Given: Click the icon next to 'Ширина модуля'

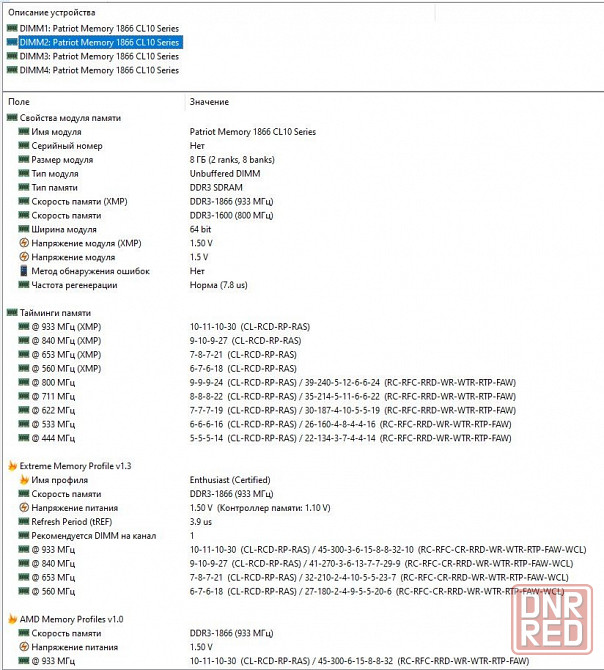Looking at the screenshot, I should pyautogui.click(x=24, y=229).
